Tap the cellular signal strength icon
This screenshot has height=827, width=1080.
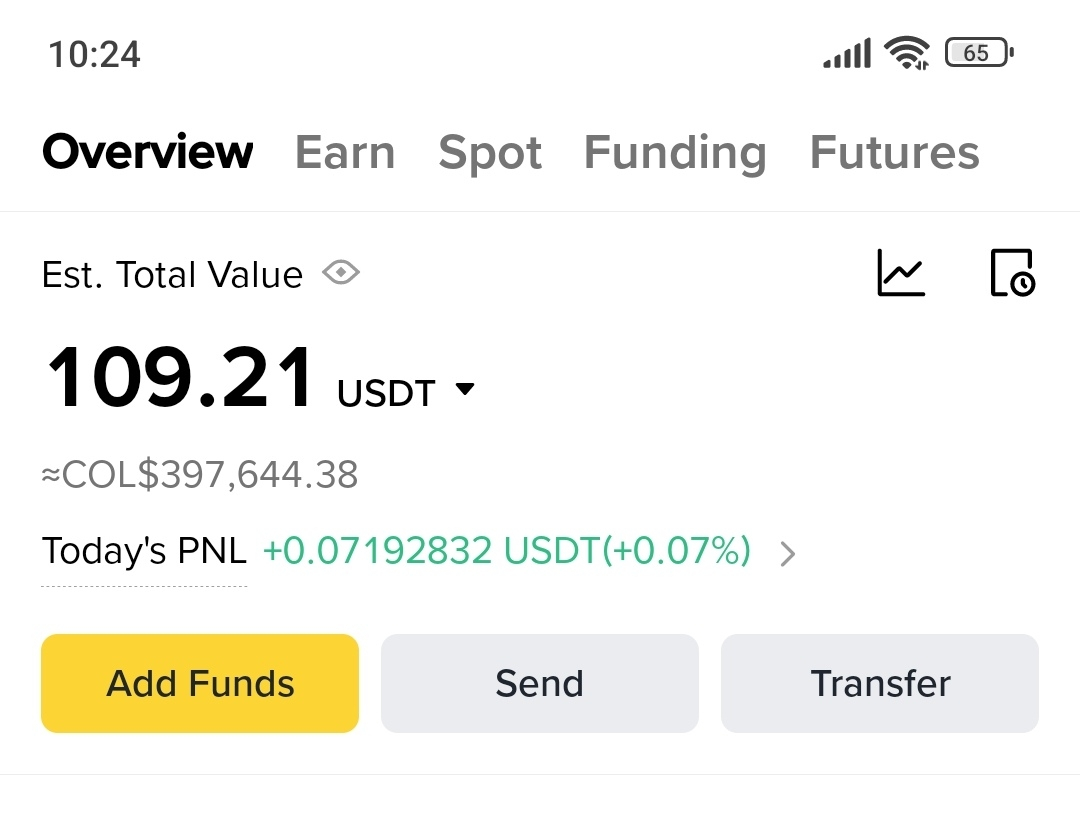pos(847,54)
